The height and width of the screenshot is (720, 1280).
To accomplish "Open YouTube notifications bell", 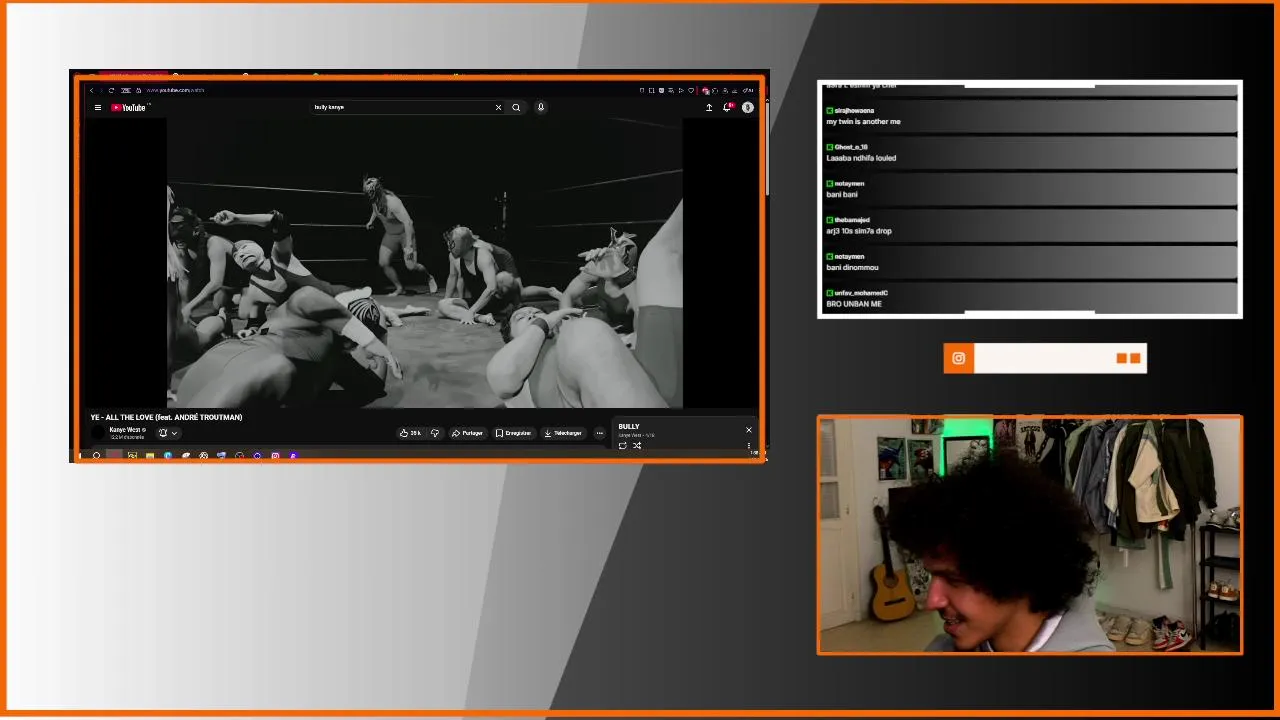I will point(727,107).
